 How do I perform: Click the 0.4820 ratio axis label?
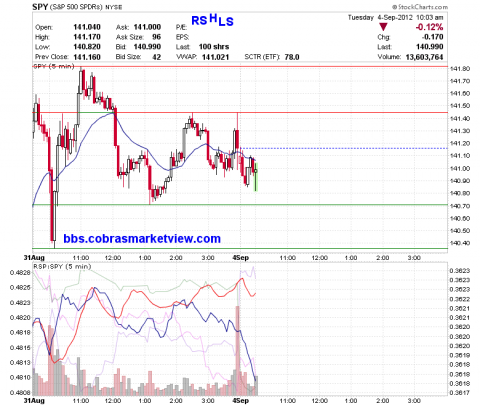[20, 318]
